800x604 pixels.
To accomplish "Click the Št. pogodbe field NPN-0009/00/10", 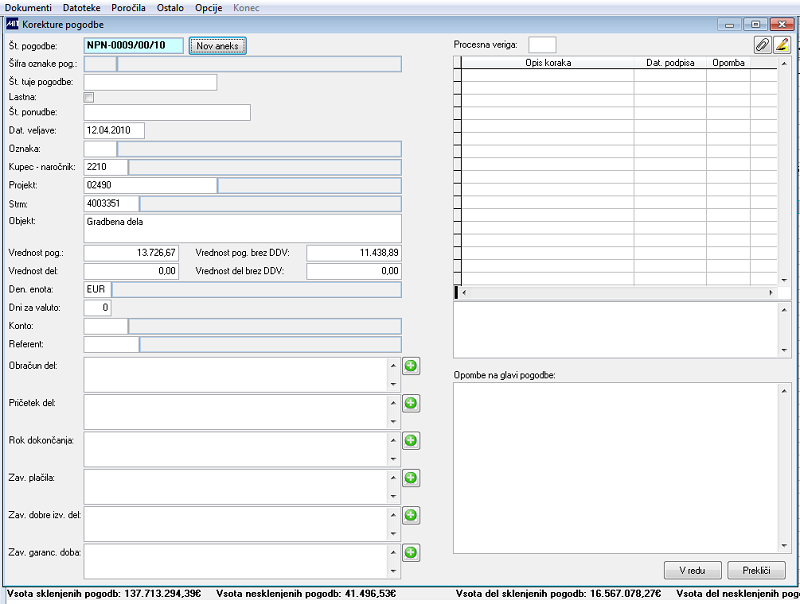I will [x=133, y=45].
